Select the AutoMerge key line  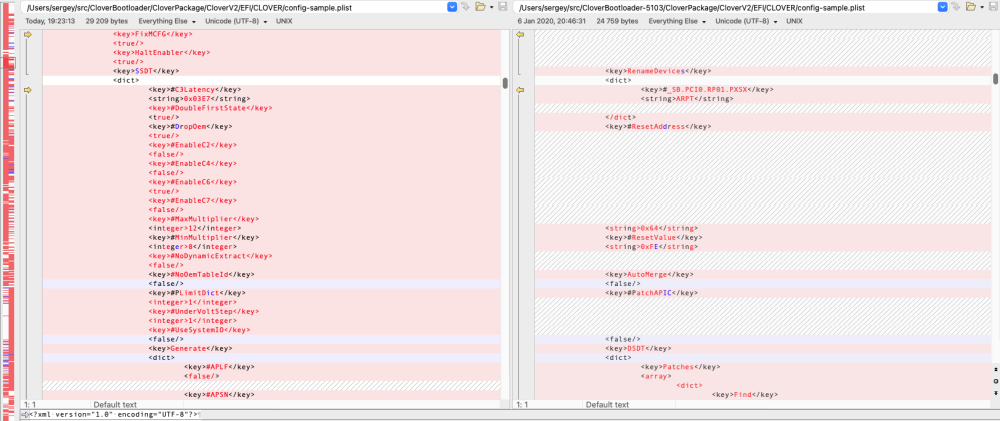pyautogui.click(x=649, y=275)
